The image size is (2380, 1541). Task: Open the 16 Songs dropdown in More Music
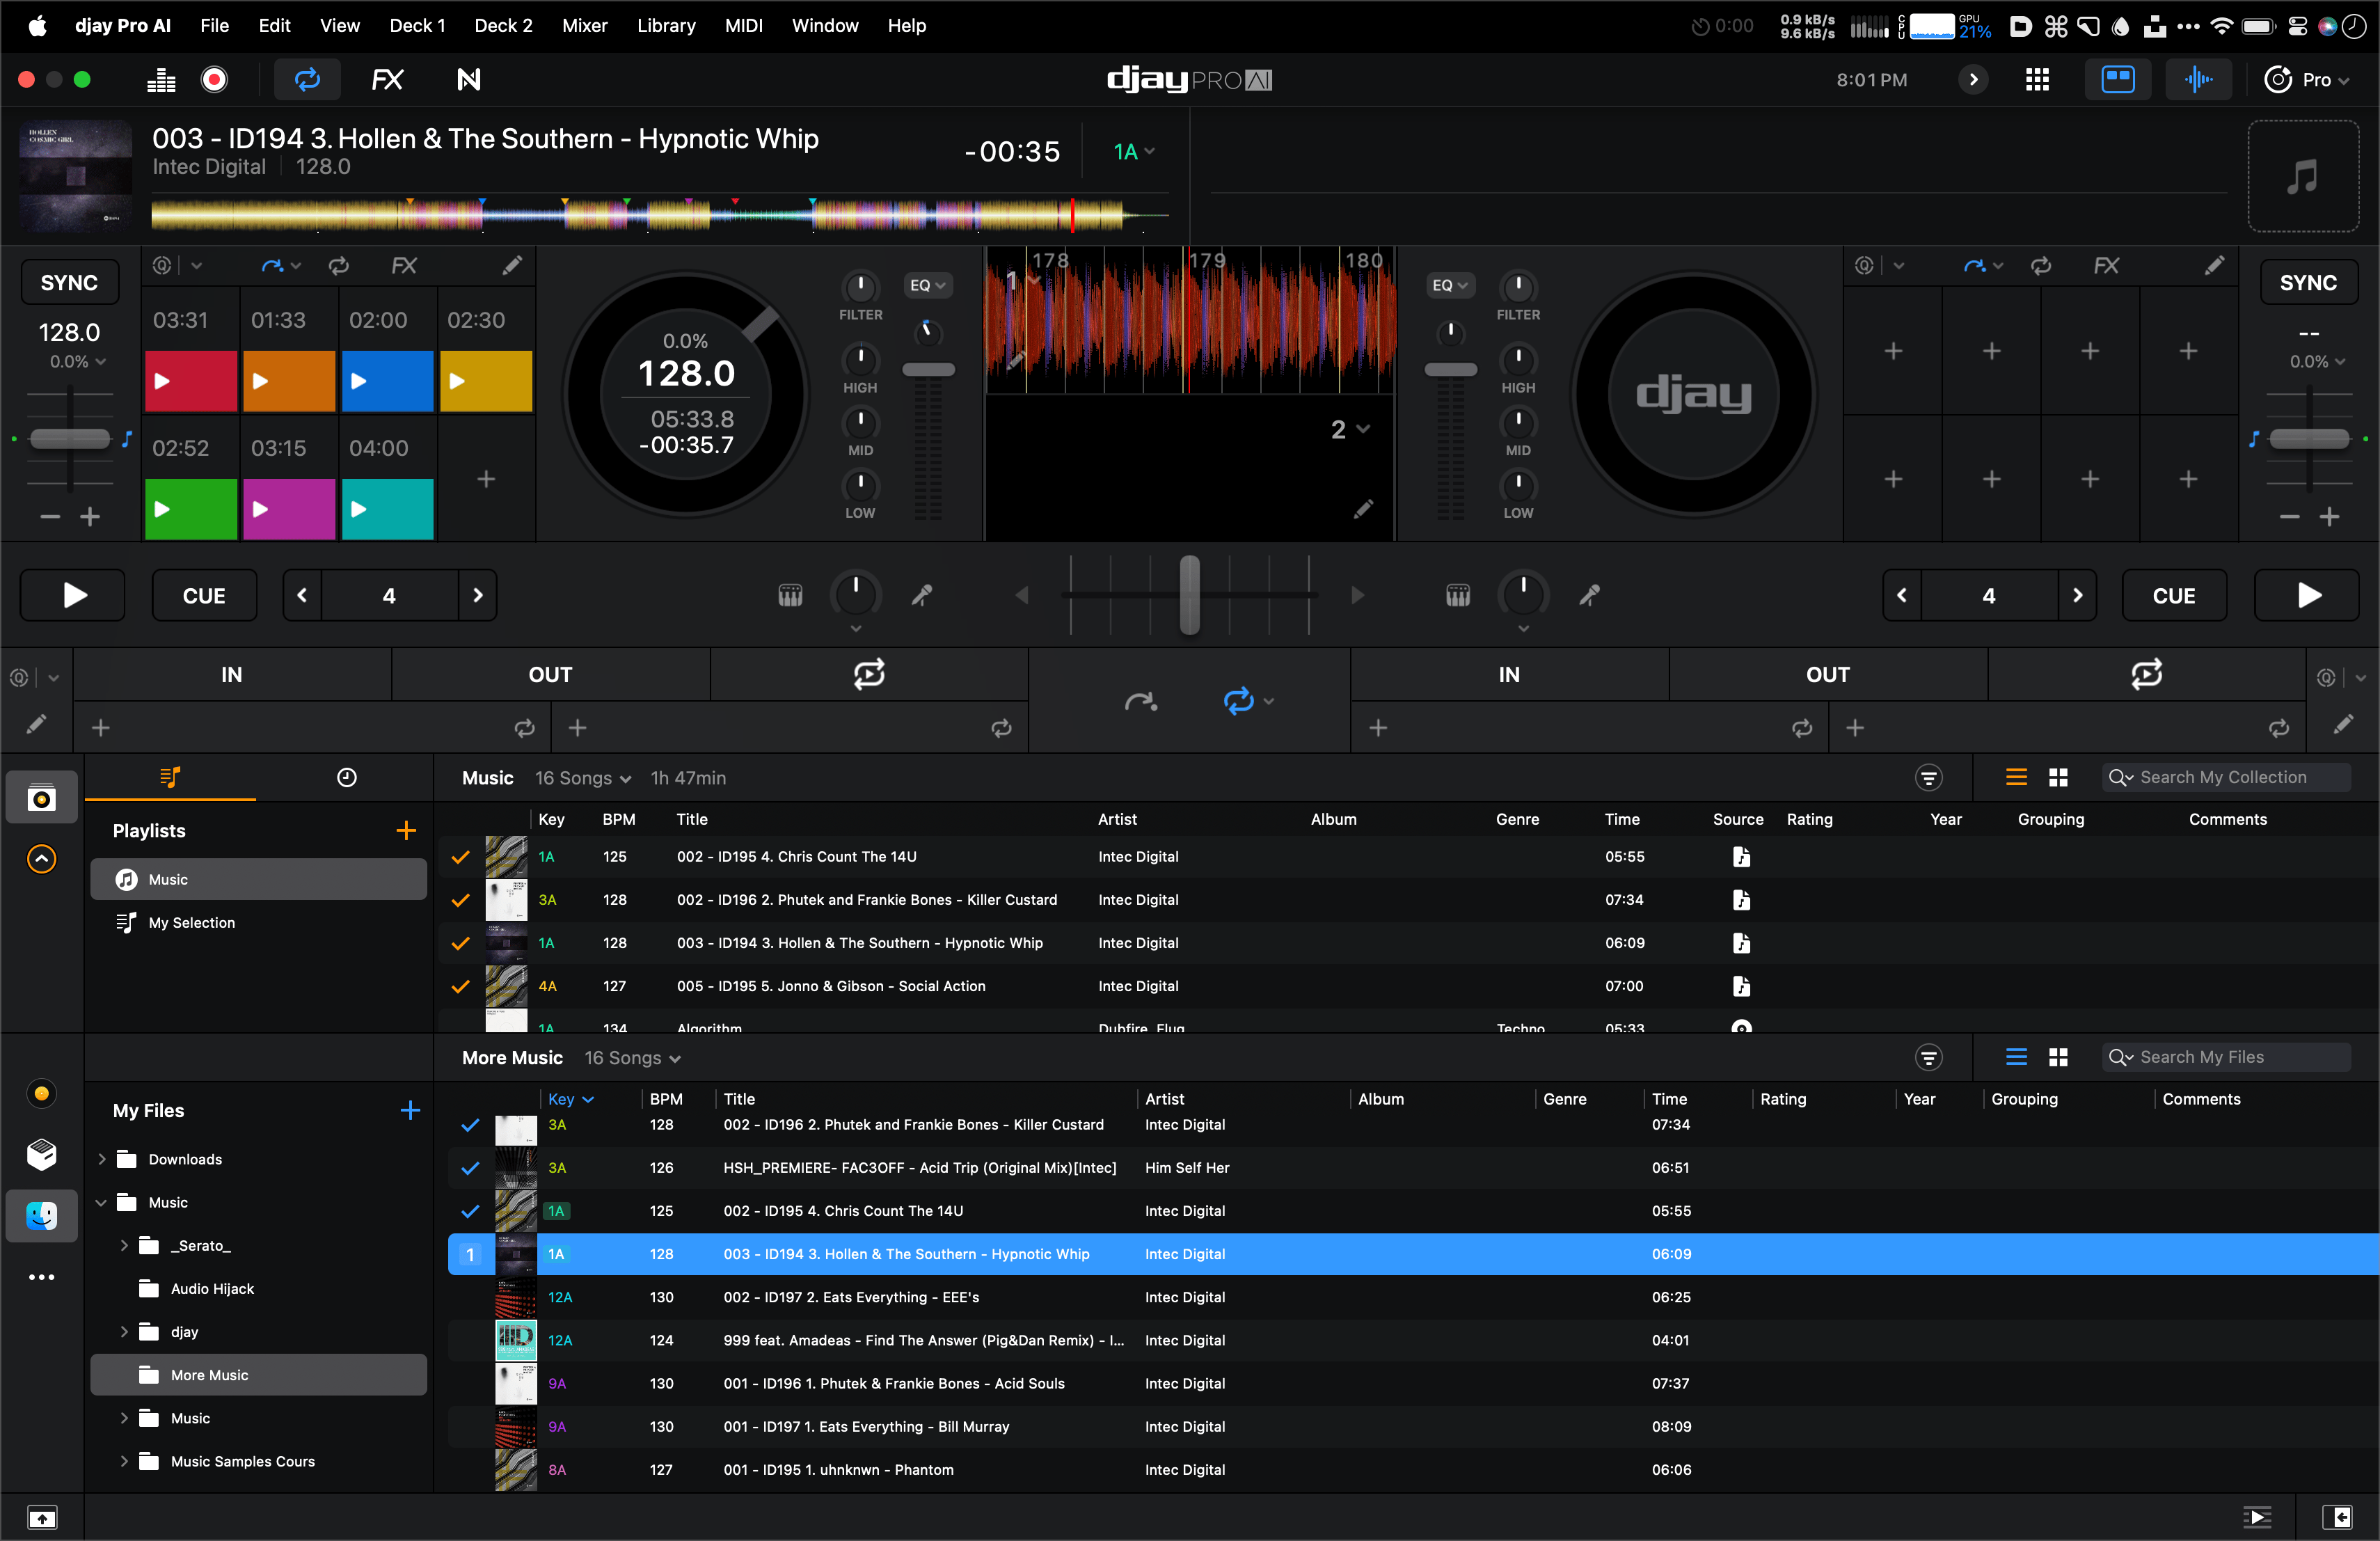(631, 1057)
